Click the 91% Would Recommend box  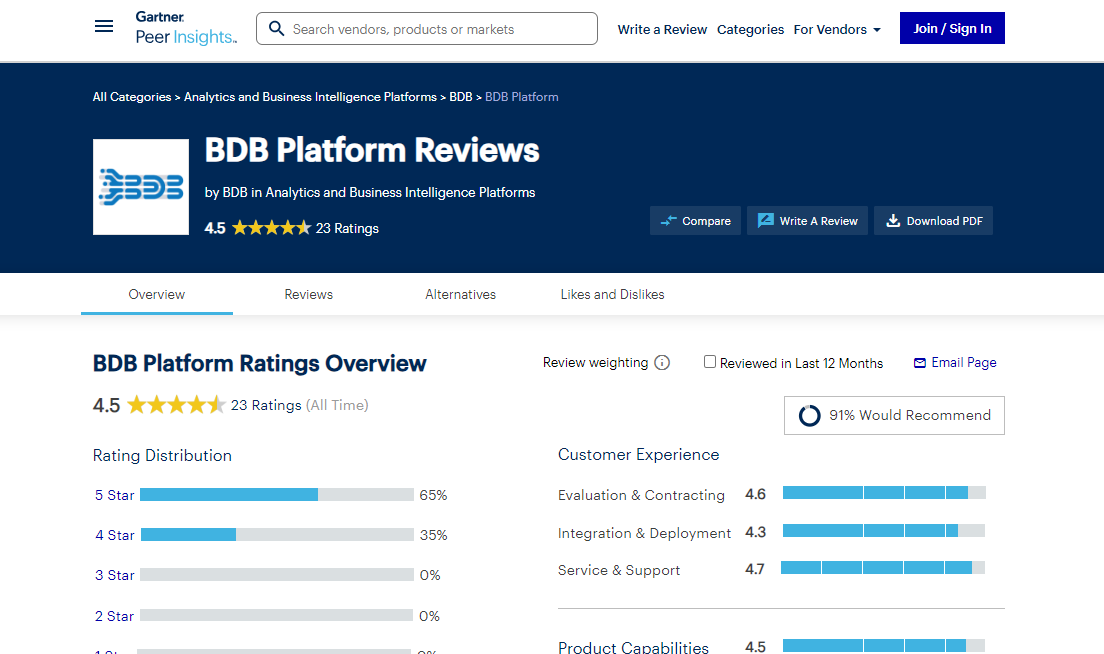point(894,415)
